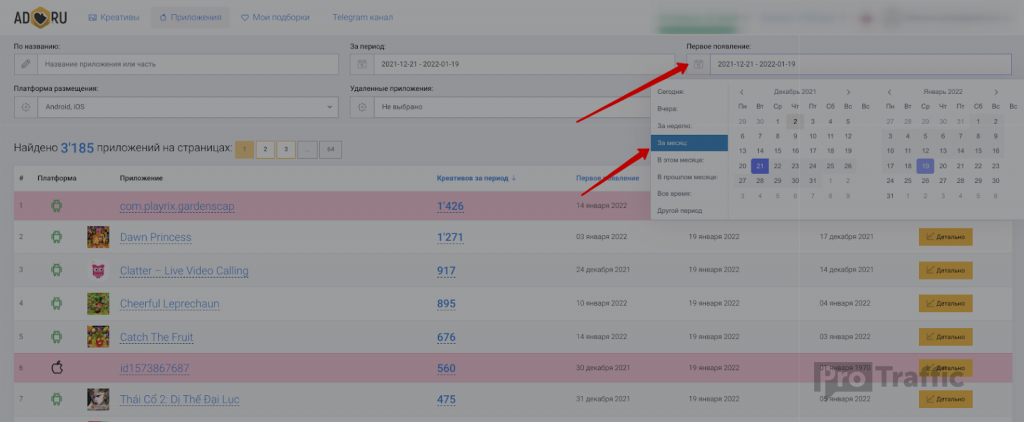Click the Clatter owl app icon
Image resolution: width=1024 pixels, height=422 pixels.
[98, 270]
